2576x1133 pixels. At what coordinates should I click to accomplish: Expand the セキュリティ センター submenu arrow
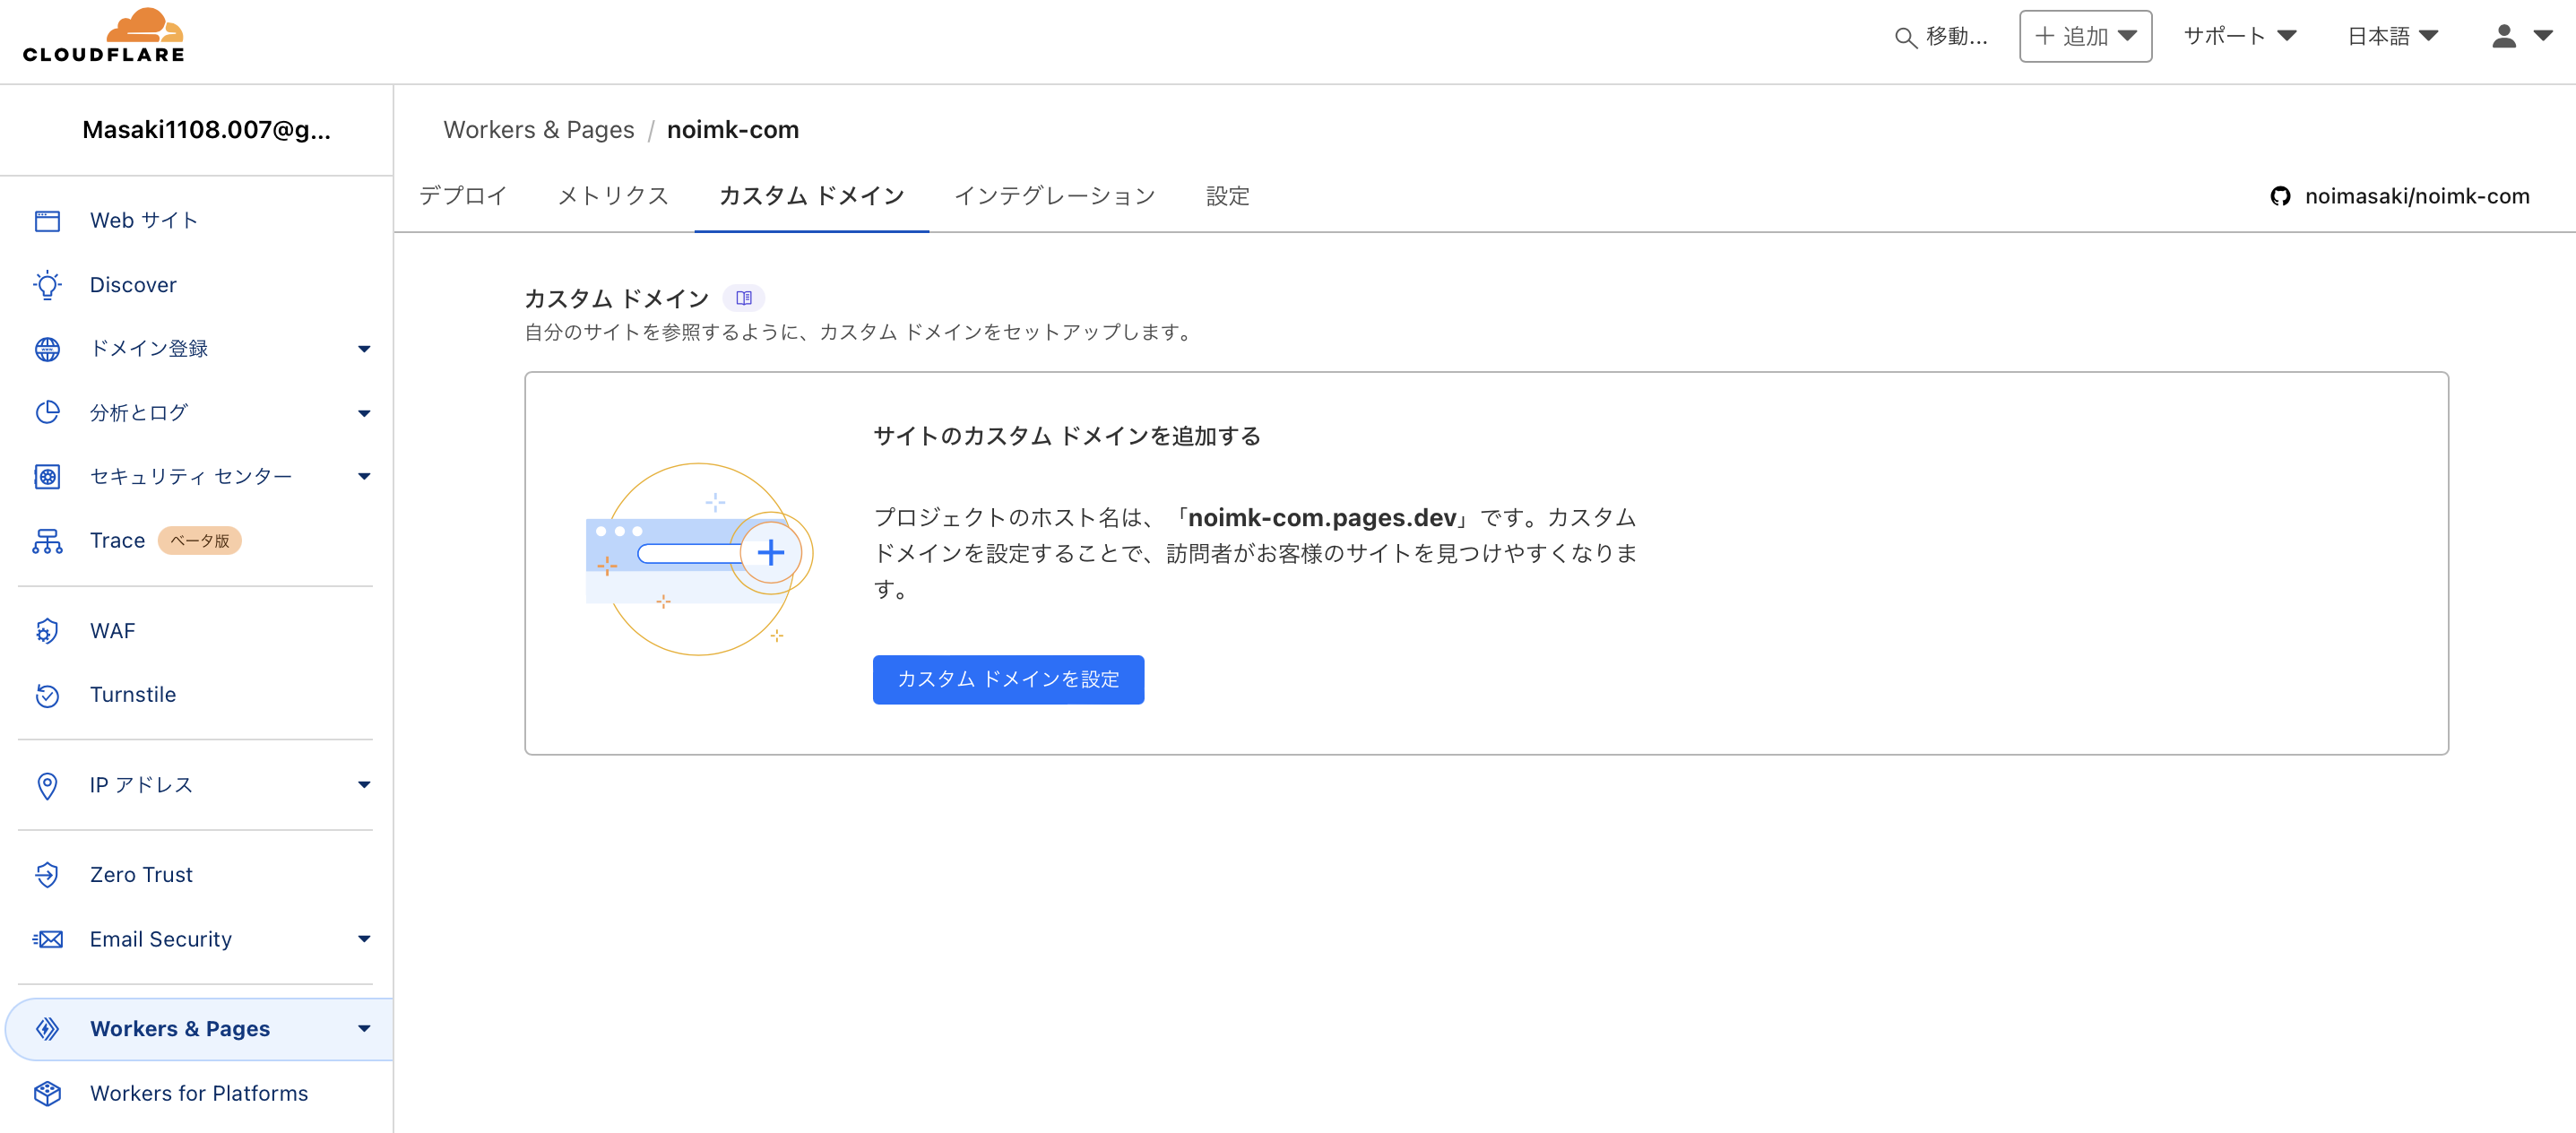pyautogui.click(x=364, y=477)
